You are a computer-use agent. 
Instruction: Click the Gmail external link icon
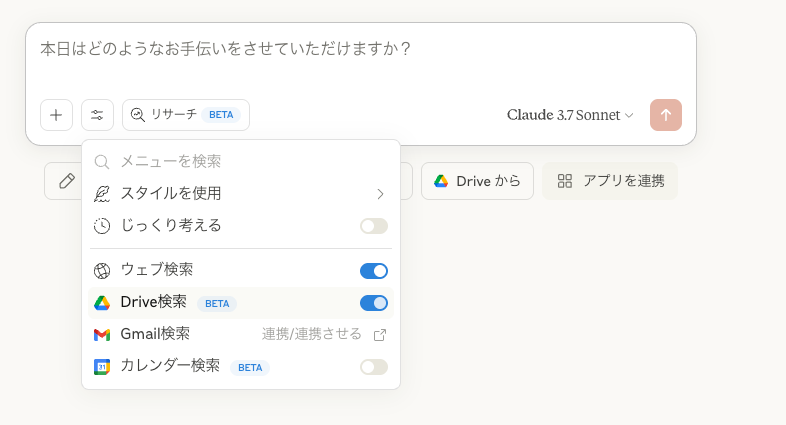(380, 335)
